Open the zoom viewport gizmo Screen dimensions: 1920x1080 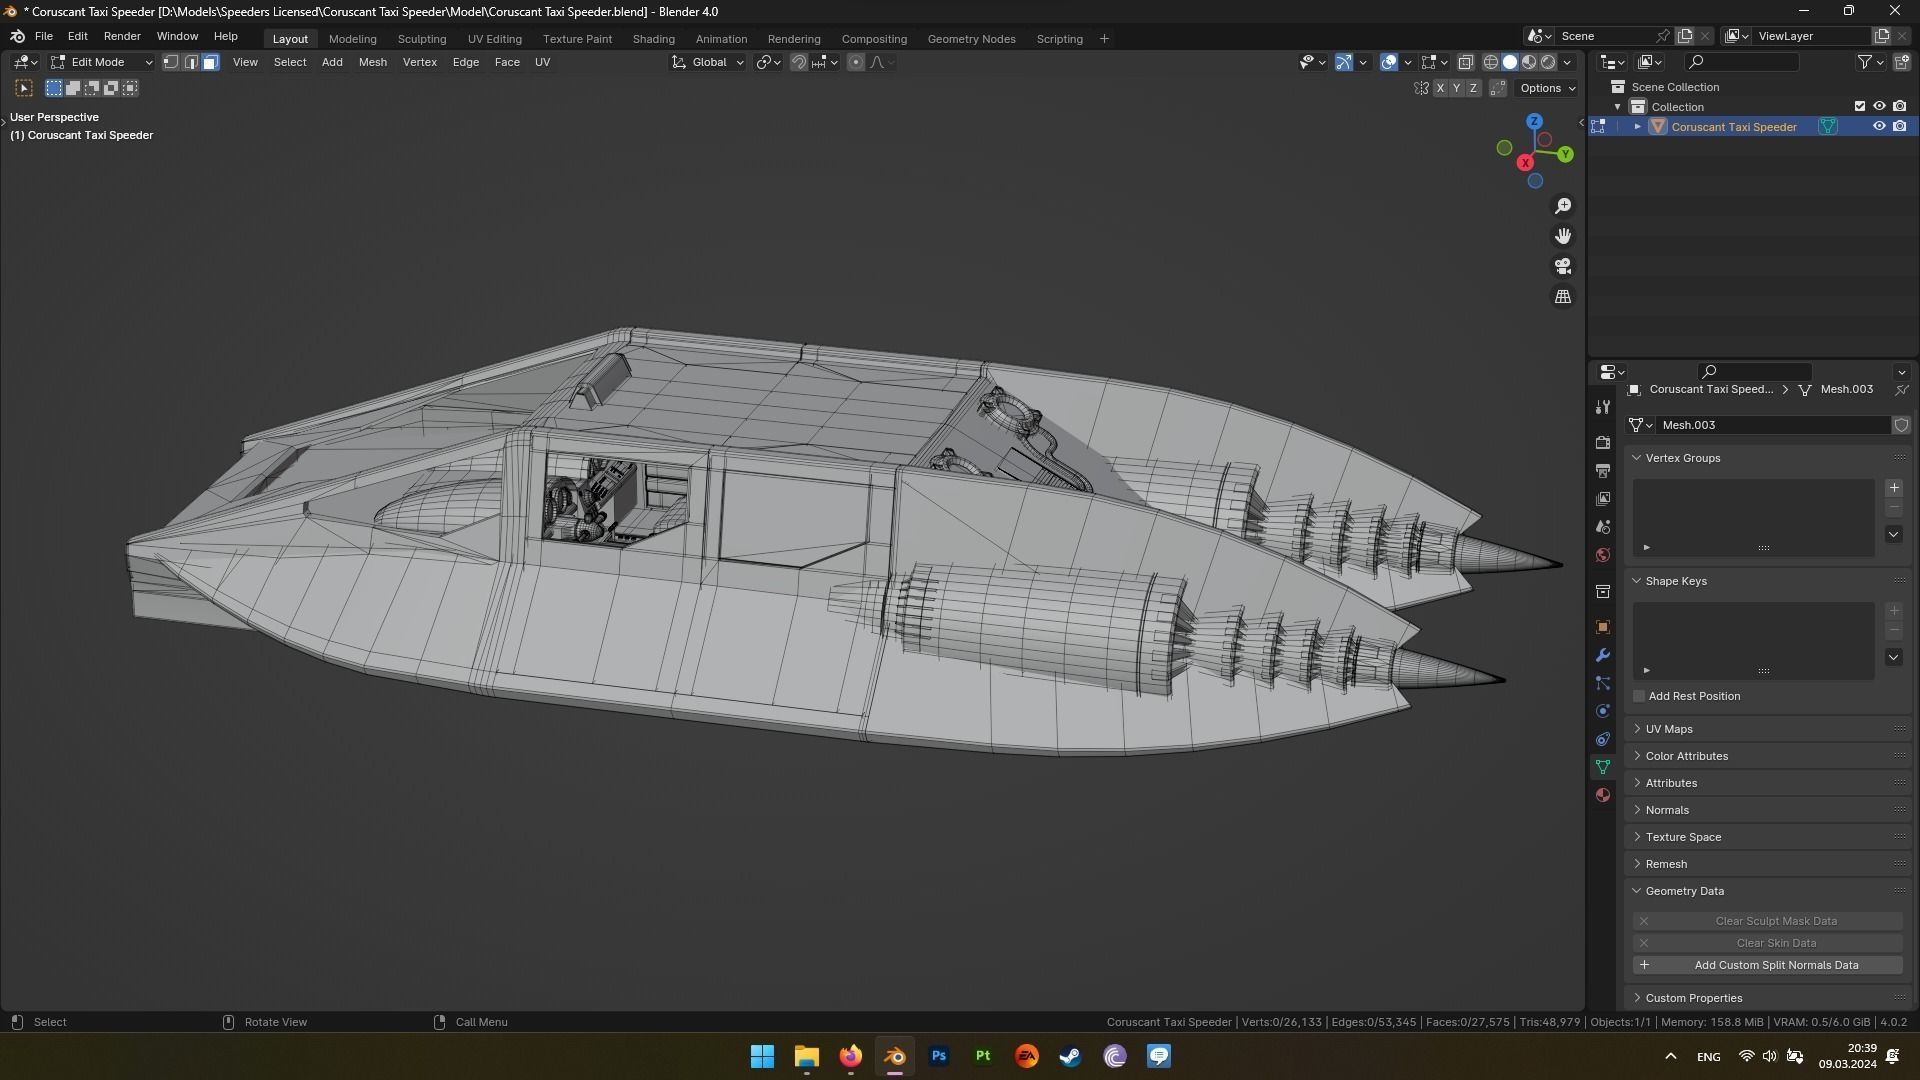point(1563,206)
